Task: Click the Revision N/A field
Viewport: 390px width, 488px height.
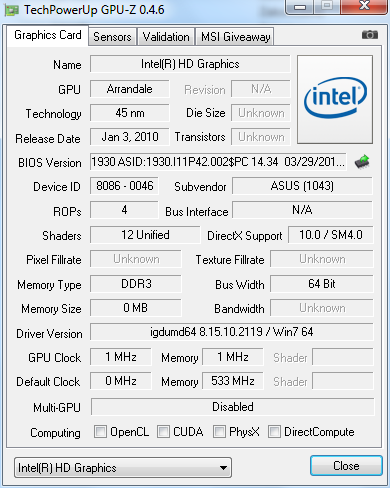Action: [x=261, y=89]
